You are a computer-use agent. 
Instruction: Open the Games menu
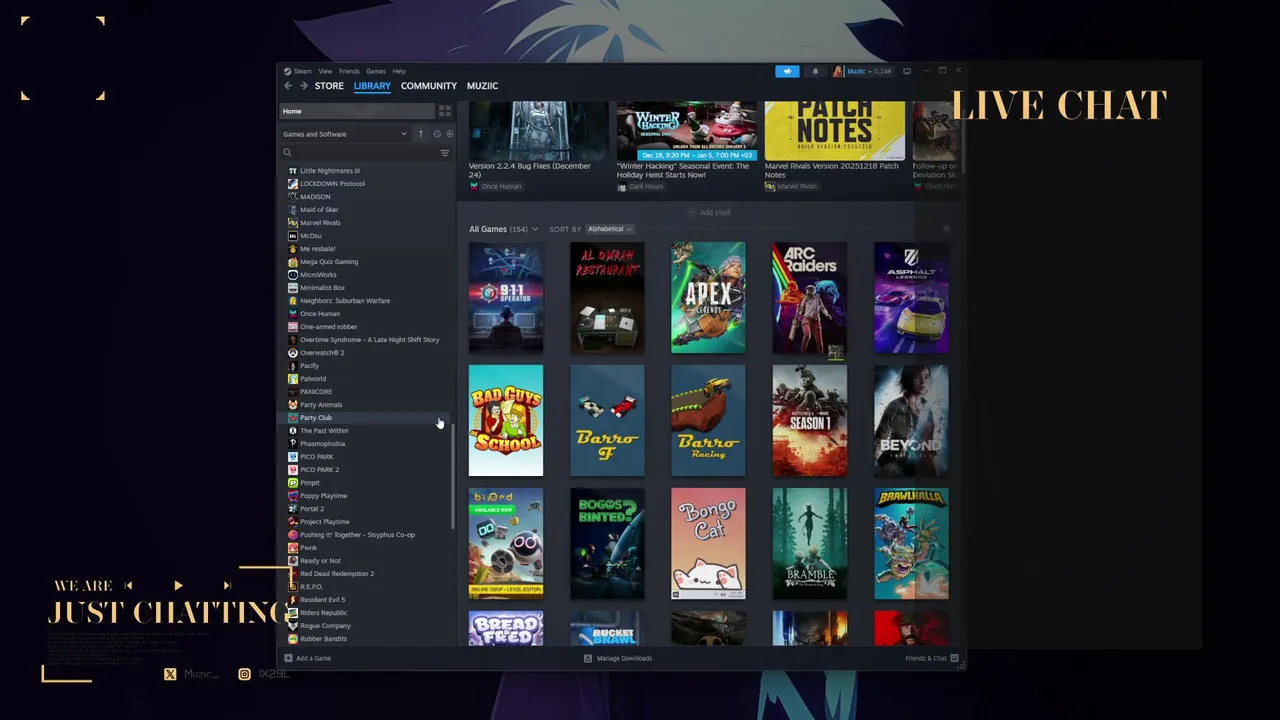pos(375,71)
